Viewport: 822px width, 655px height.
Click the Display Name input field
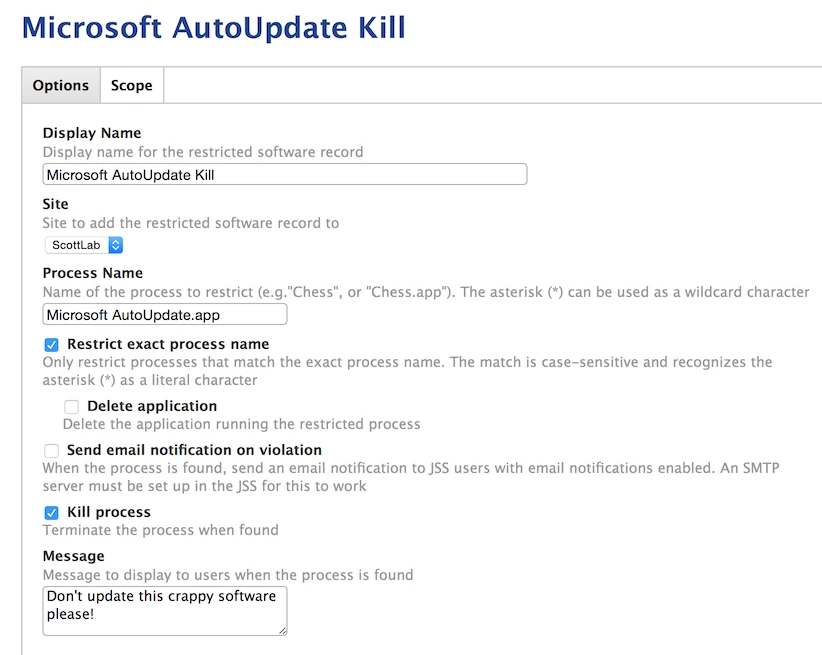point(285,175)
